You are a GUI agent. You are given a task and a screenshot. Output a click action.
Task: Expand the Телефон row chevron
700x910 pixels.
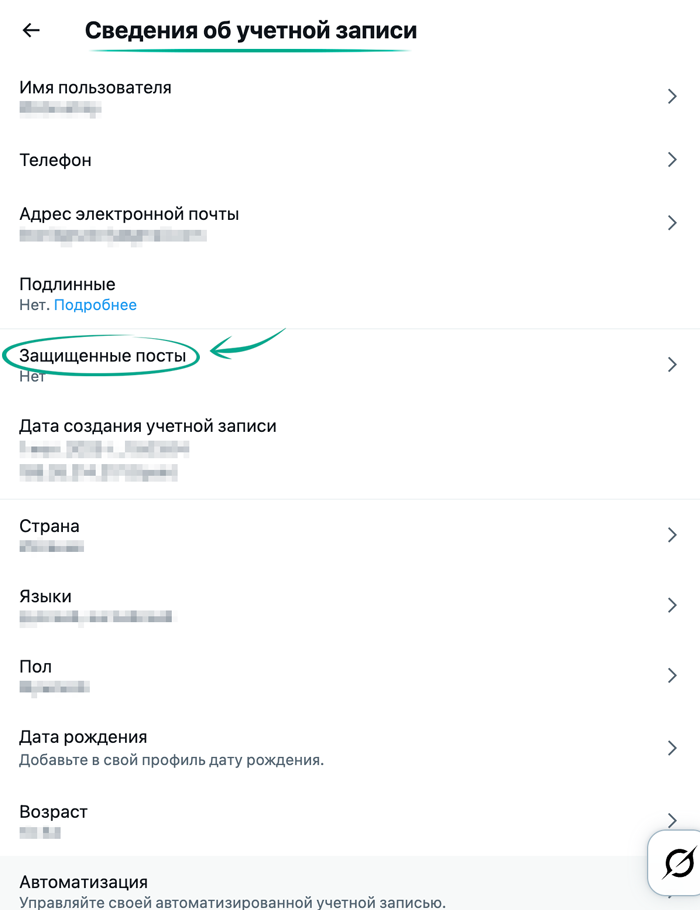672,160
